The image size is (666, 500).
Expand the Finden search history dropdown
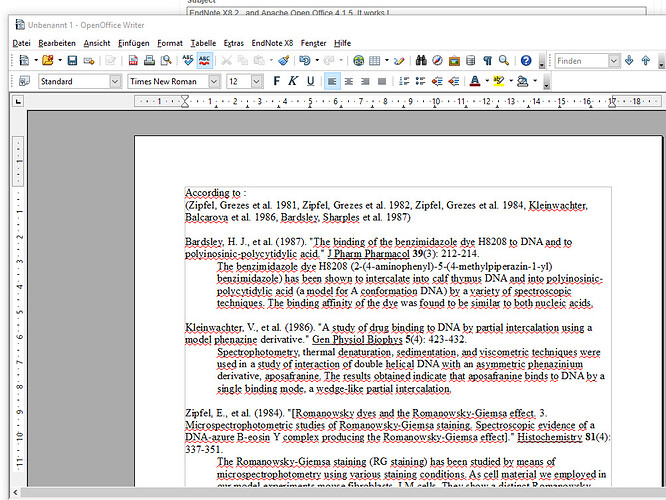pyautogui.click(x=614, y=61)
